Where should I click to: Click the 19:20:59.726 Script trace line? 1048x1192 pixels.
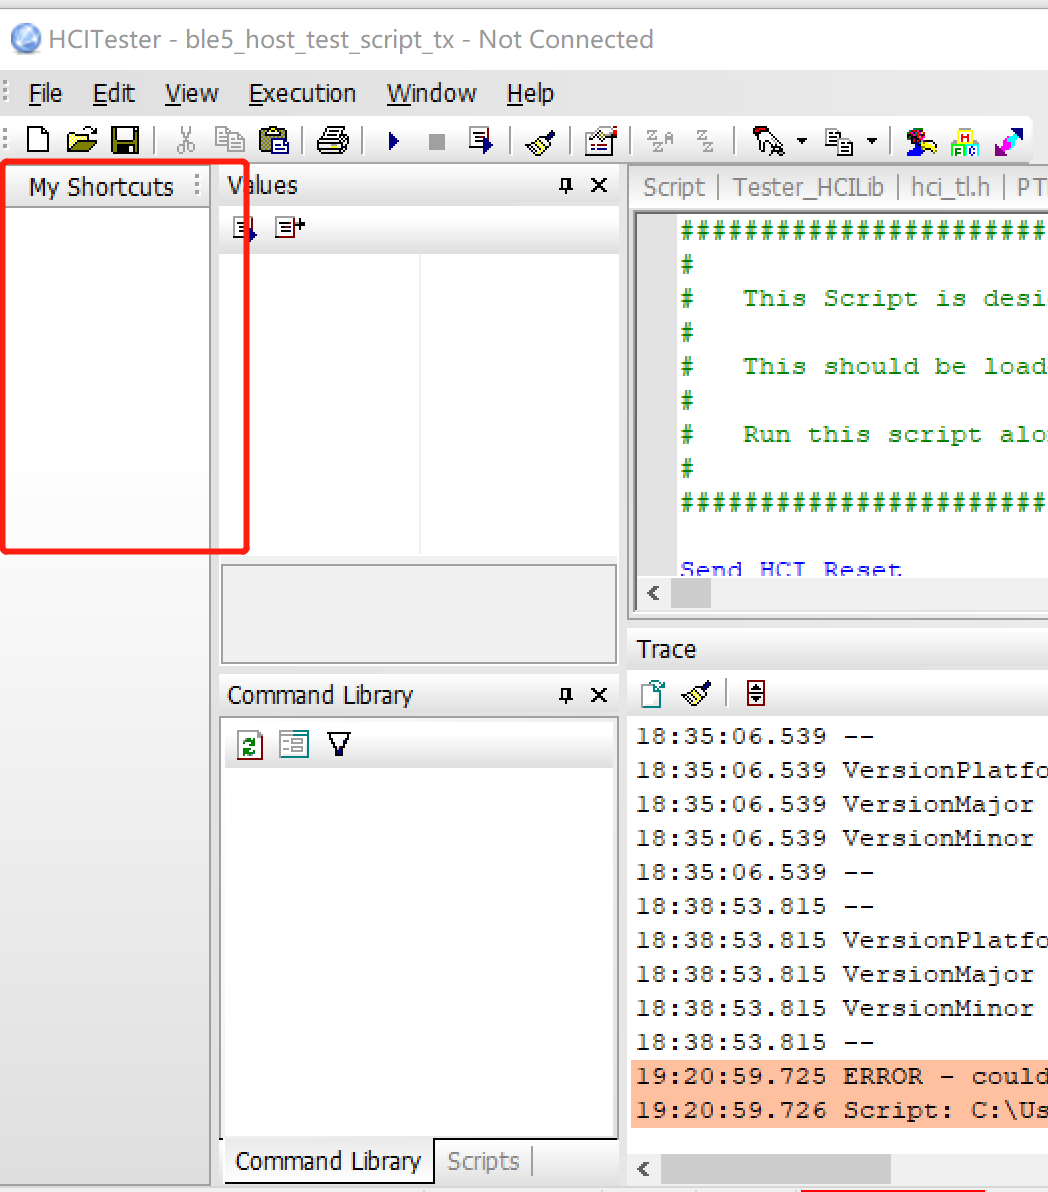coord(840,1111)
